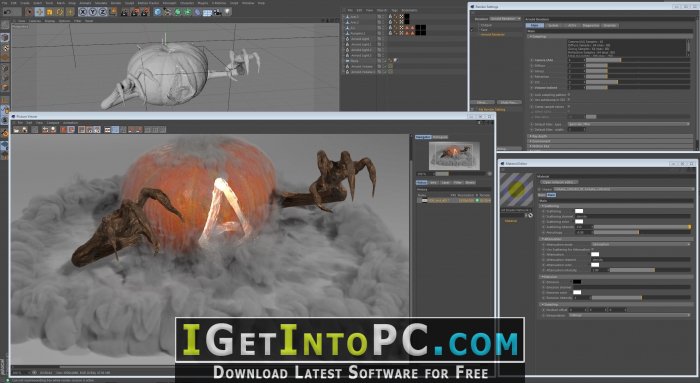Viewport: 700px width, 383px height.
Task: Select the Move tool in top toolbar
Action: click(39, 12)
